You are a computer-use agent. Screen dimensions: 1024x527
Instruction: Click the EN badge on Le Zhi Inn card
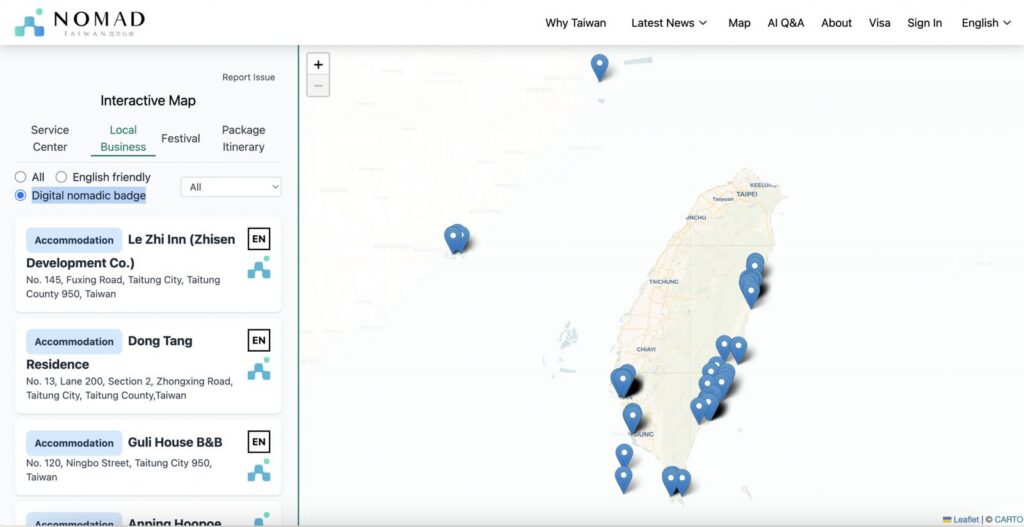(x=259, y=238)
